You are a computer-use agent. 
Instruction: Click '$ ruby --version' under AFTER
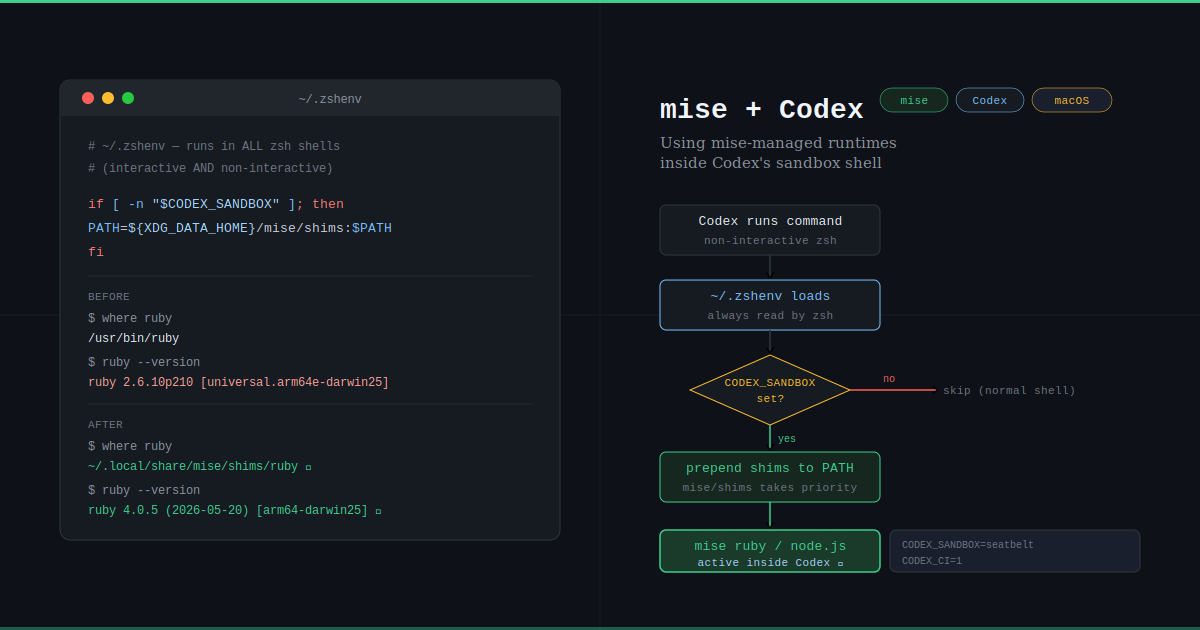[x=144, y=490]
